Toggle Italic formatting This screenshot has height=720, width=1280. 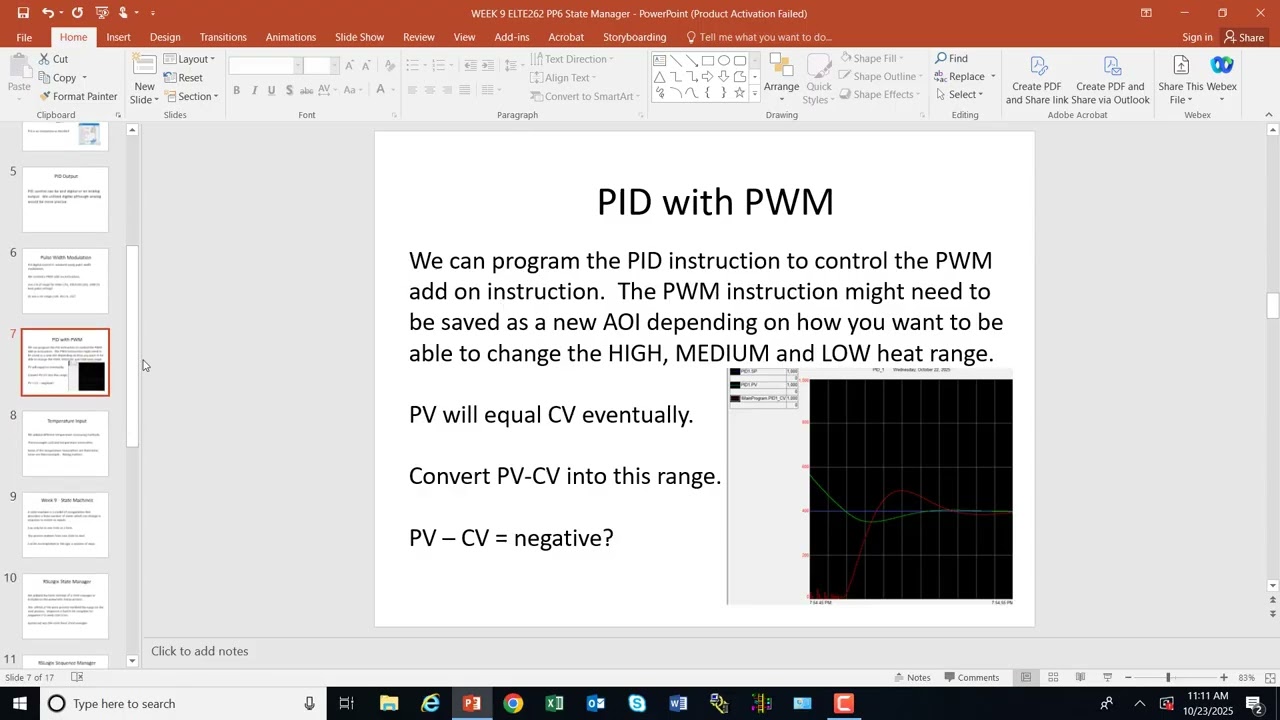point(254,90)
